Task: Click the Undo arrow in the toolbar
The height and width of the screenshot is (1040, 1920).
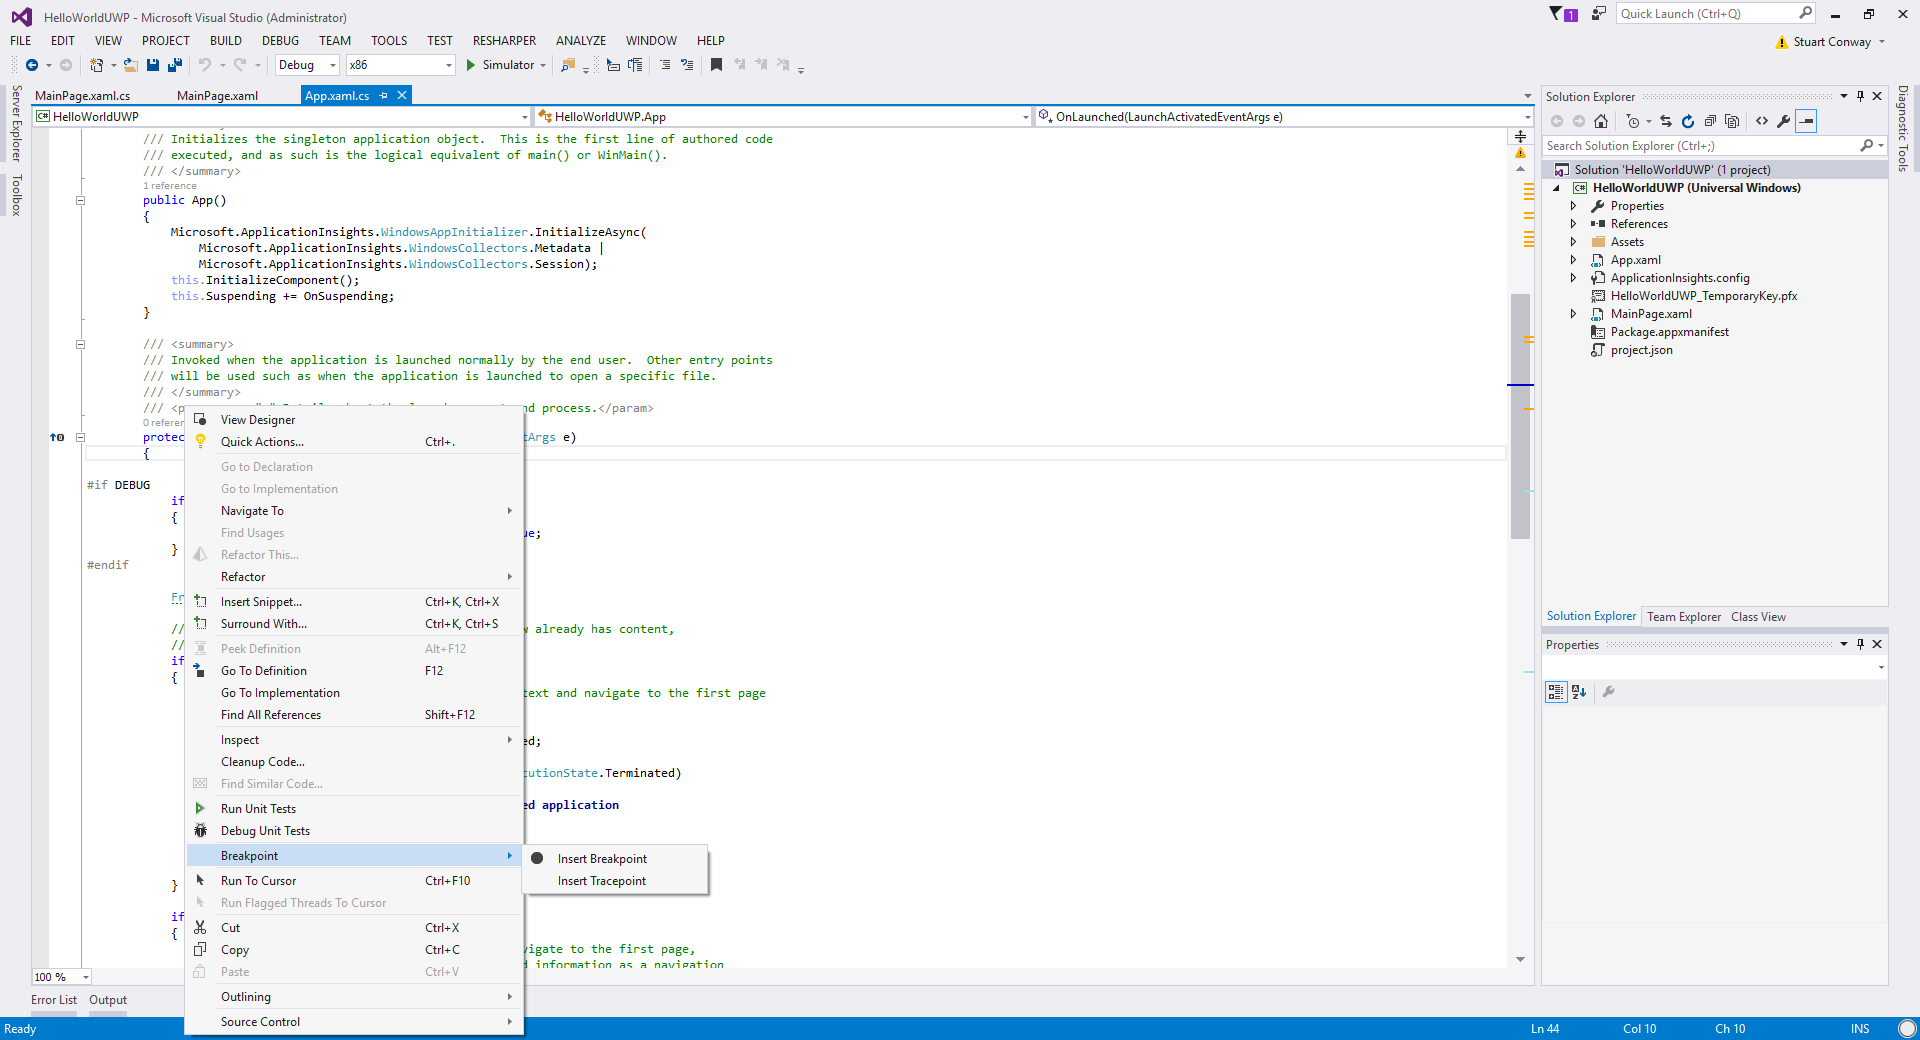Action: click(x=204, y=65)
